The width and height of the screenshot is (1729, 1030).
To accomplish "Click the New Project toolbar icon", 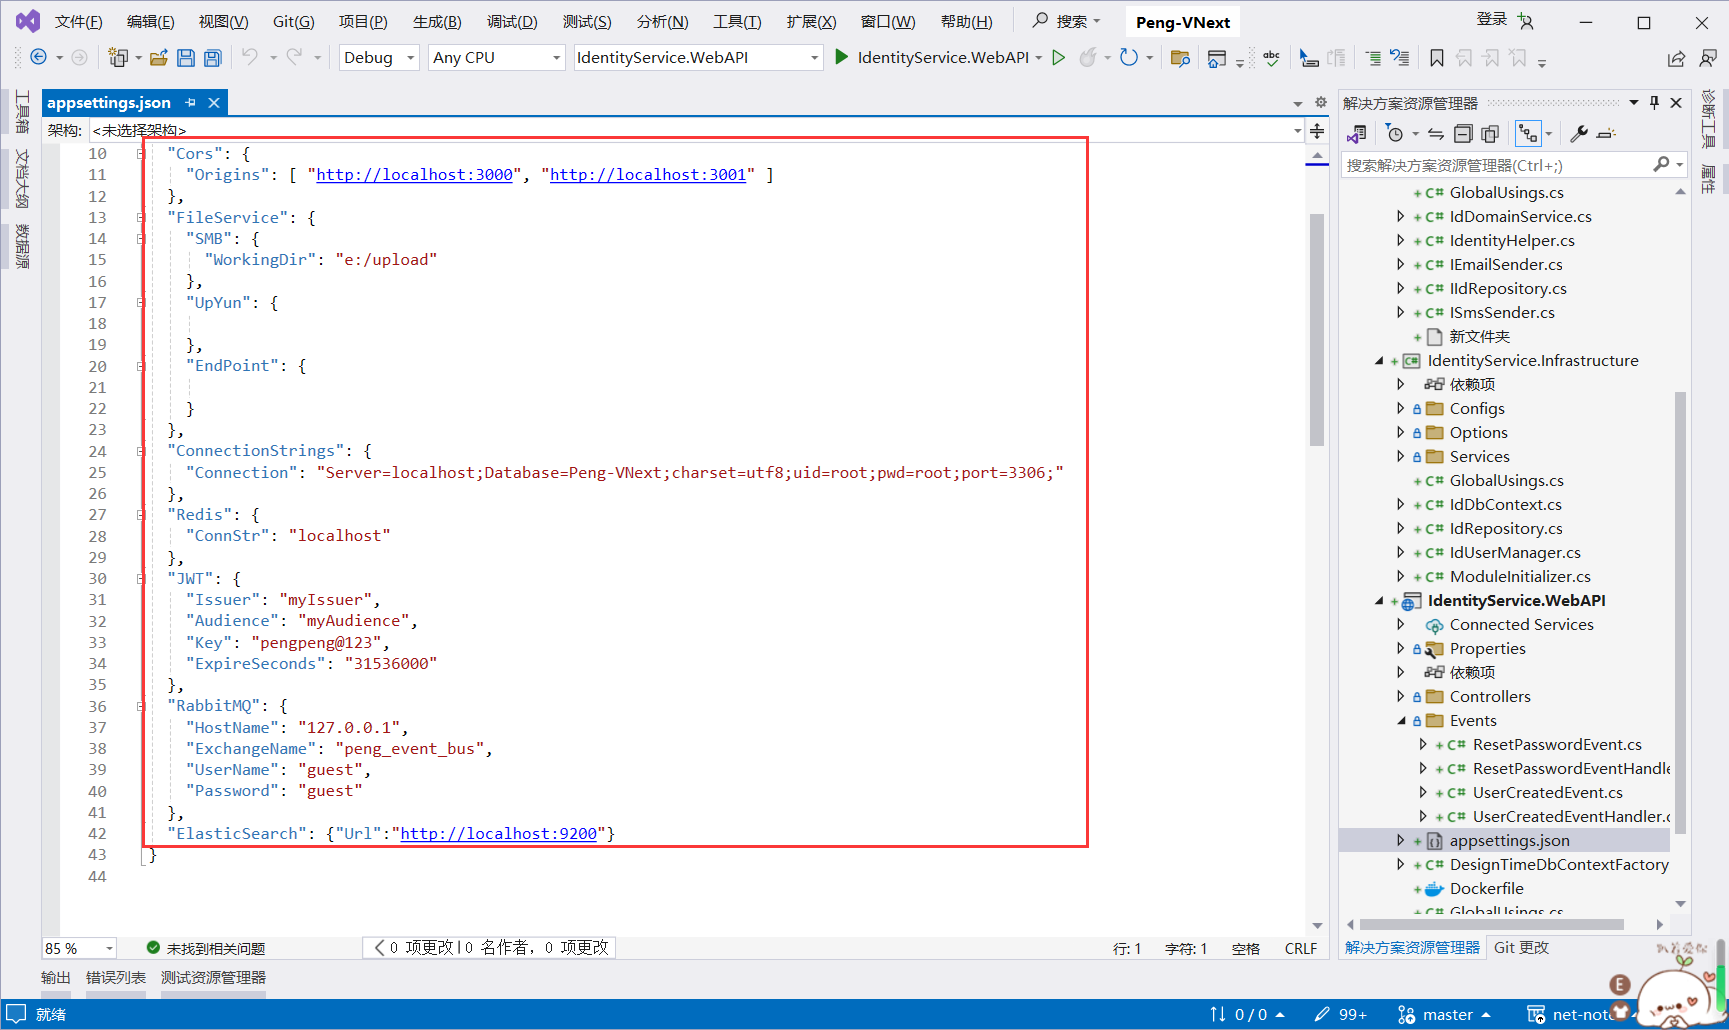I will coord(118,57).
